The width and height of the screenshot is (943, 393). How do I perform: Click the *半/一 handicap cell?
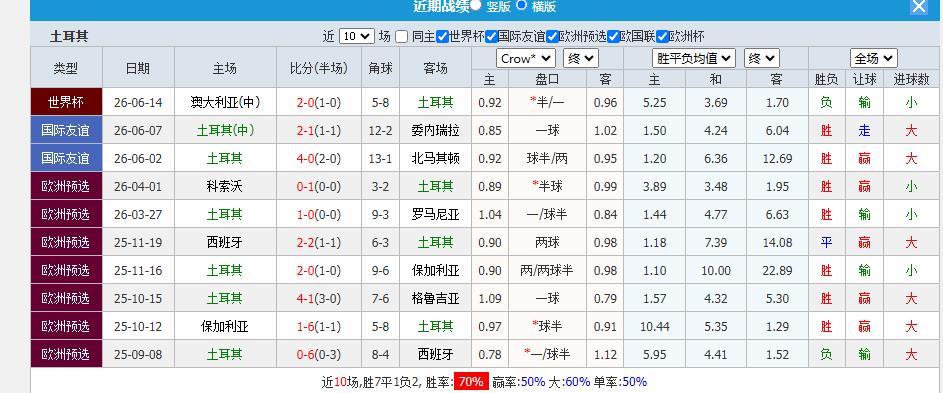[x=547, y=102]
